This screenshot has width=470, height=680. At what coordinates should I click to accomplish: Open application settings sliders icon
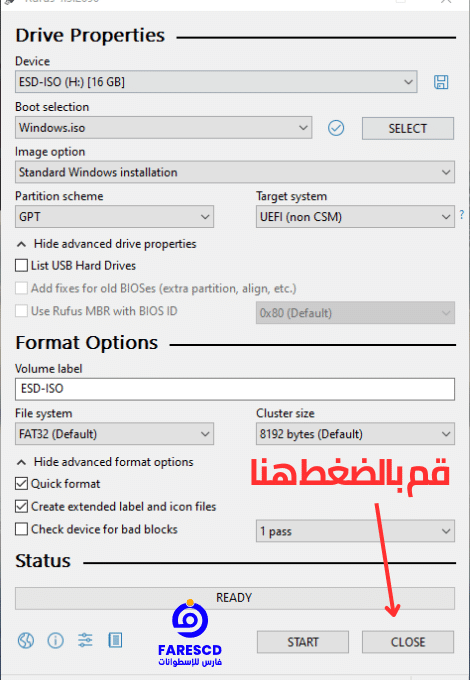coord(85,640)
